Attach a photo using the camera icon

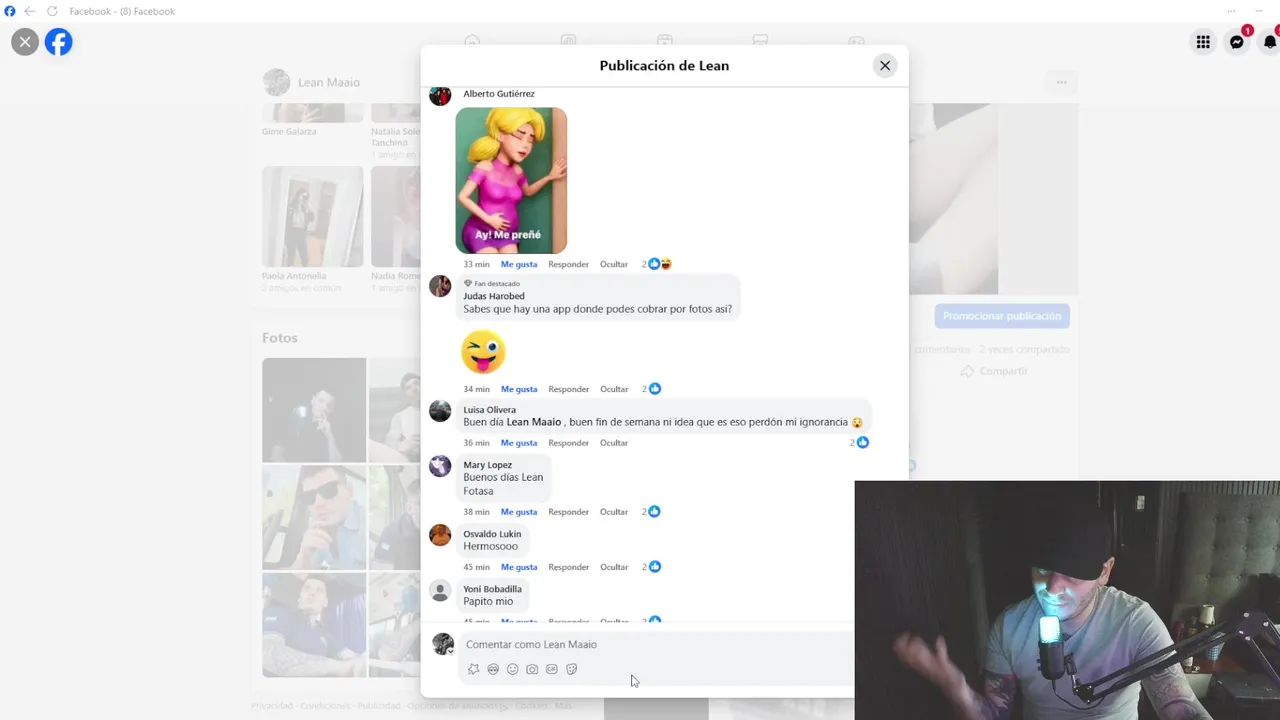(x=532, y=669)
